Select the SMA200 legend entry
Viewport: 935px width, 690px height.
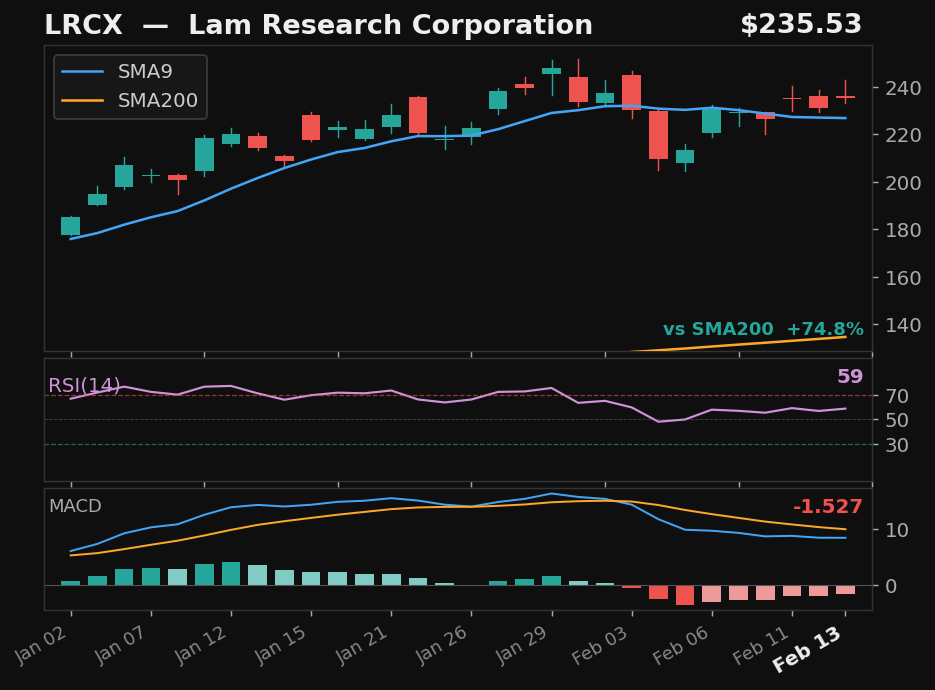click(x=129, y=100)
